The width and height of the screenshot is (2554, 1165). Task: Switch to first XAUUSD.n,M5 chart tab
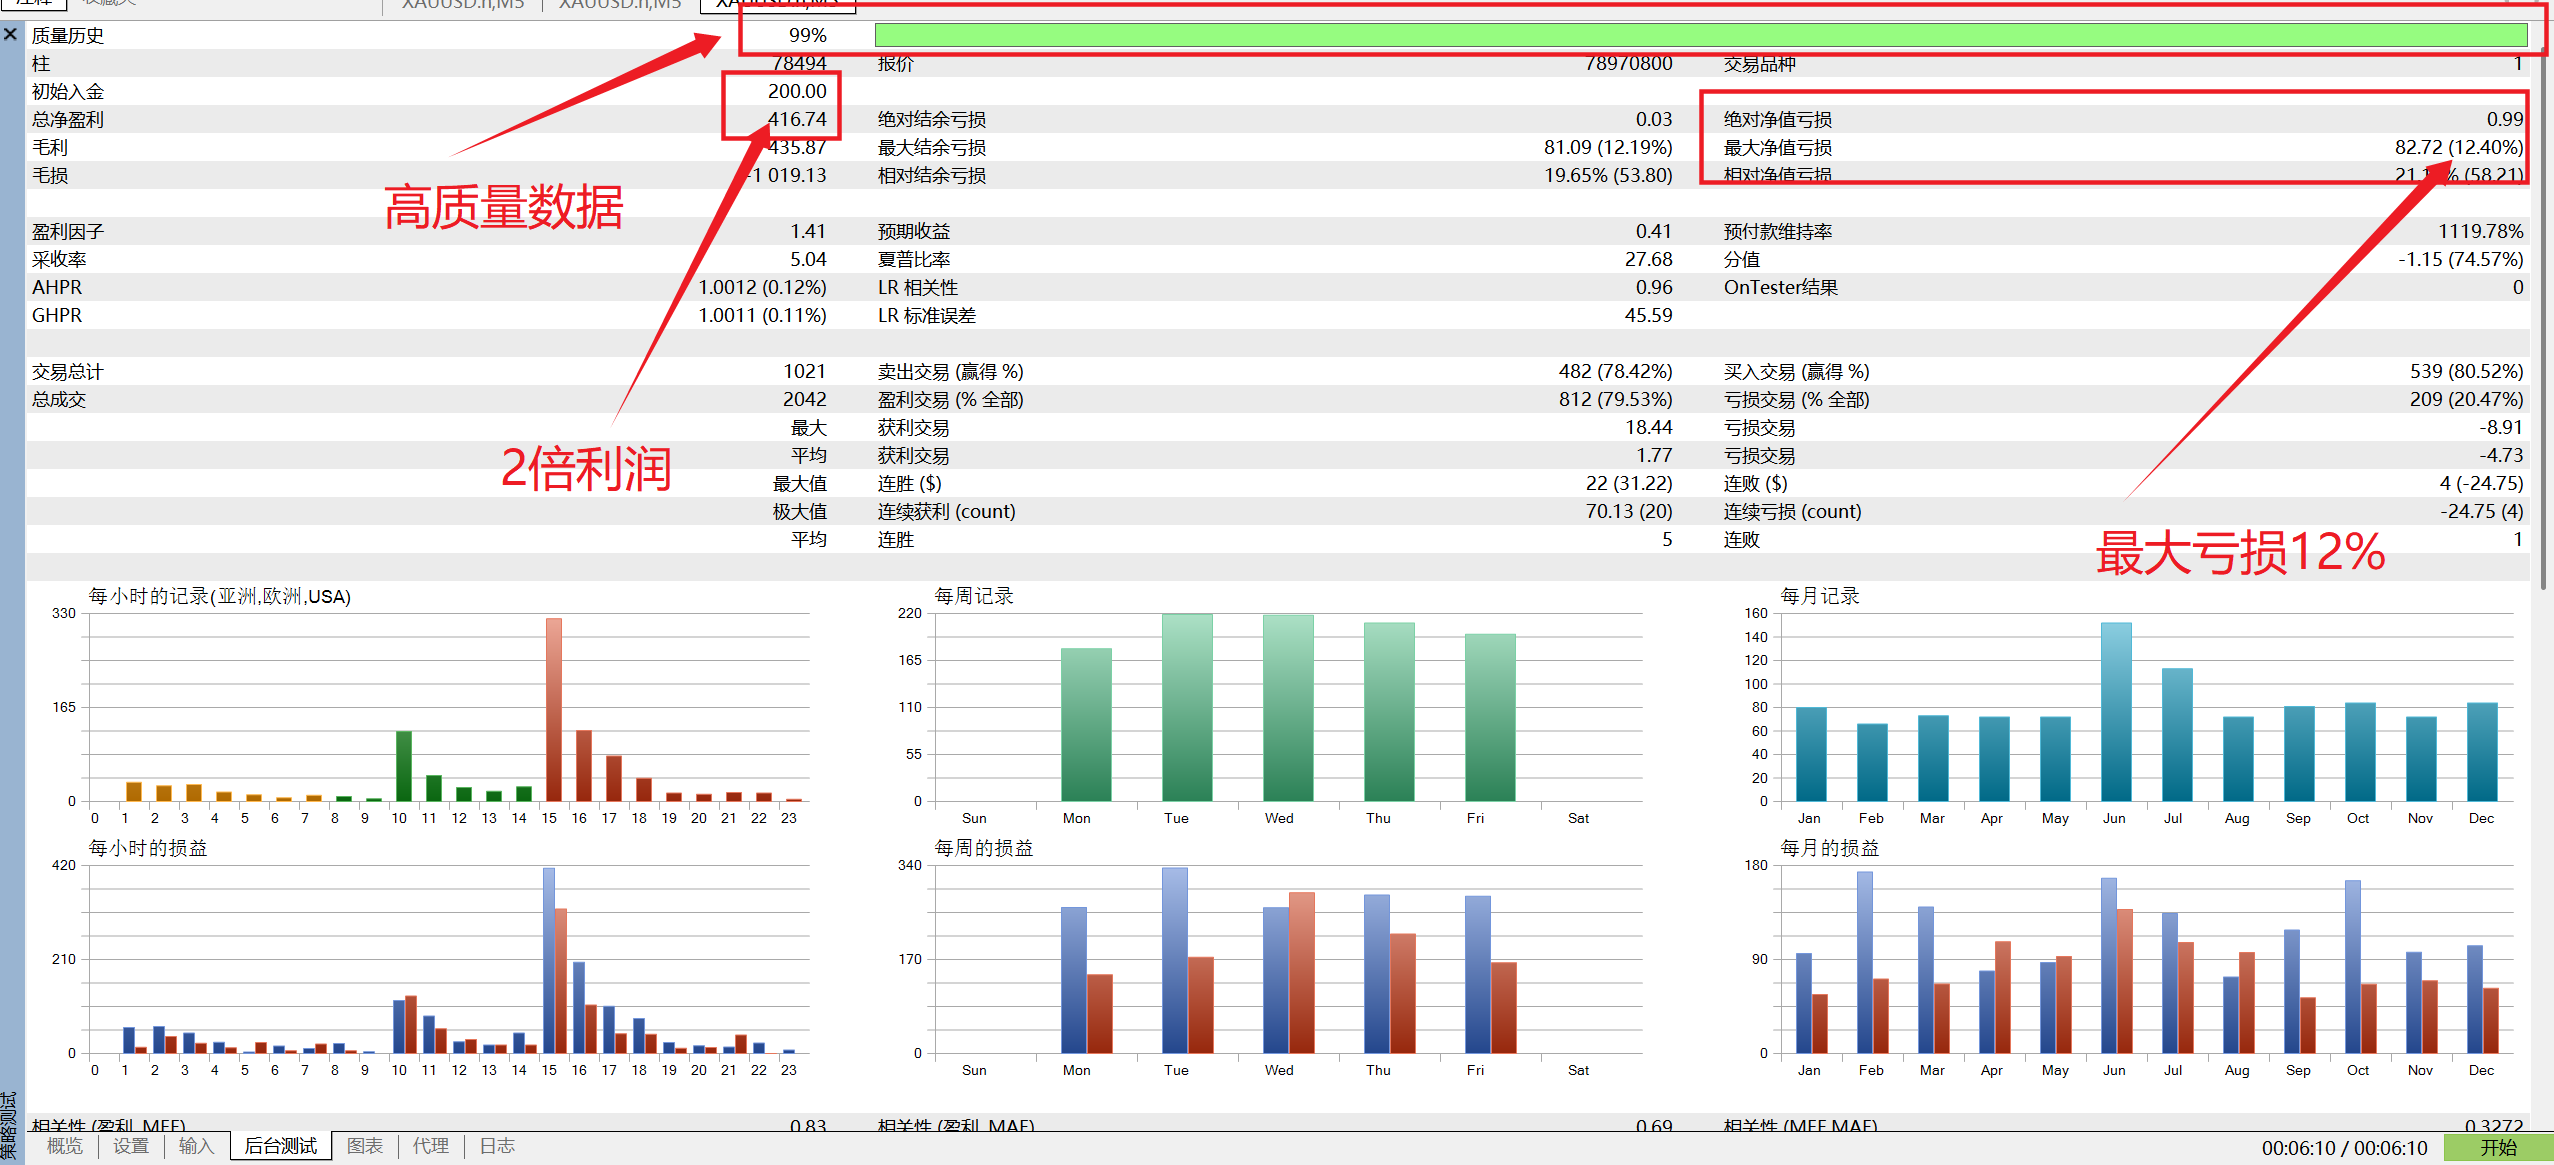(x=463, y=5)
